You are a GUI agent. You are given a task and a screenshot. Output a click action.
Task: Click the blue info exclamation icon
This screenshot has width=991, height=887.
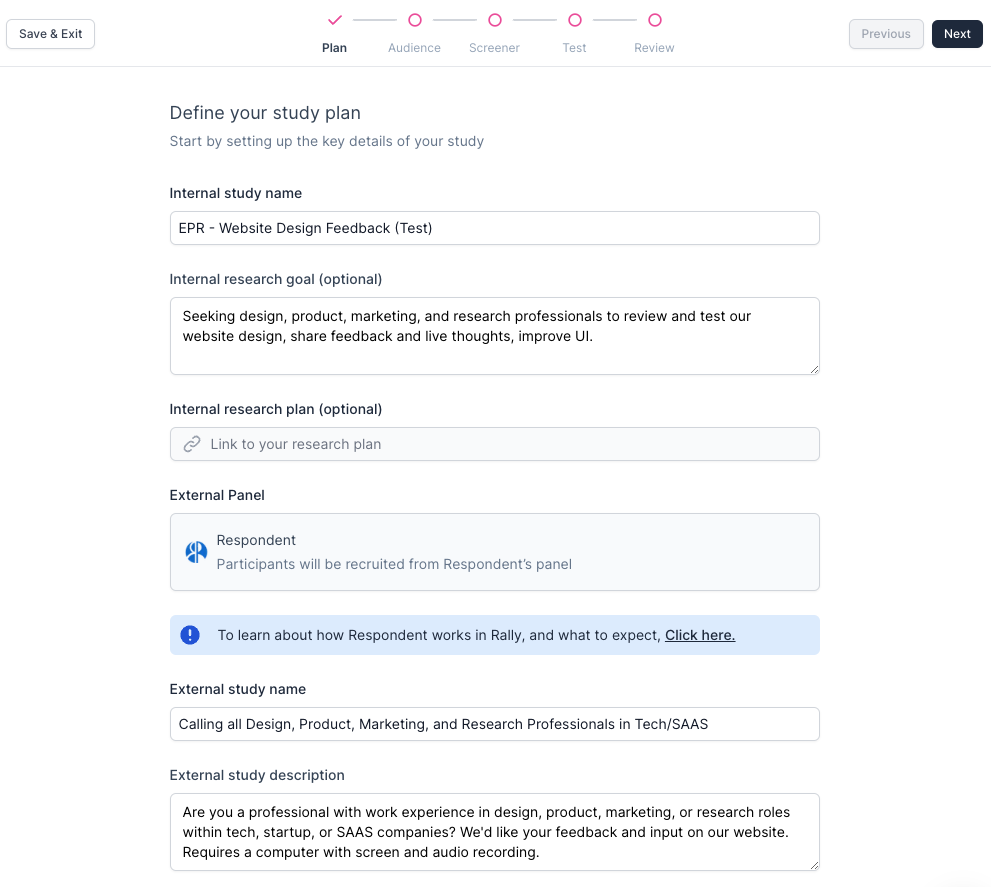190,635
